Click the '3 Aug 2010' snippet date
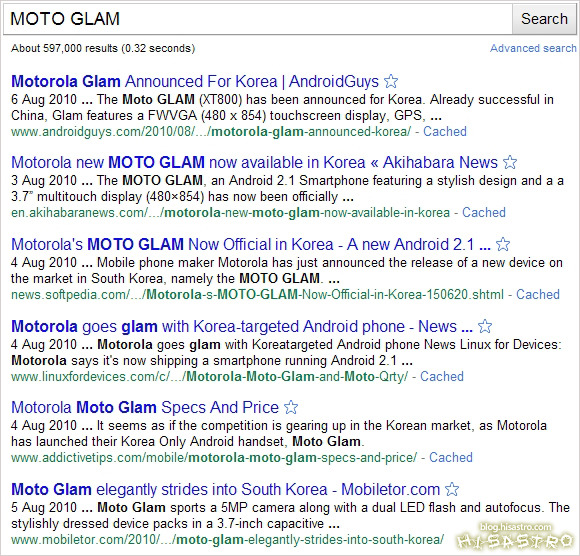 (x=44, y=180)
